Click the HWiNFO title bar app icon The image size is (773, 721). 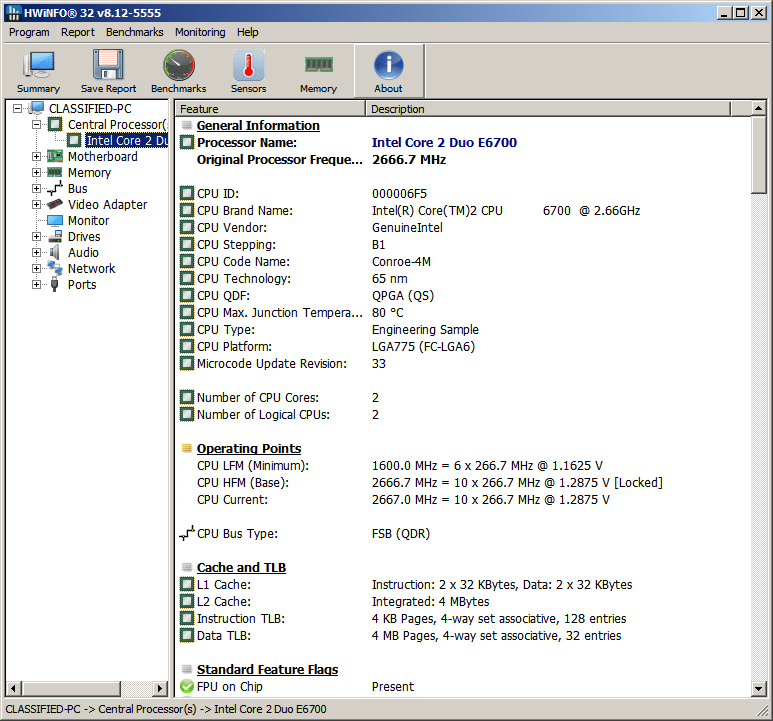click(x=14, y=13)
